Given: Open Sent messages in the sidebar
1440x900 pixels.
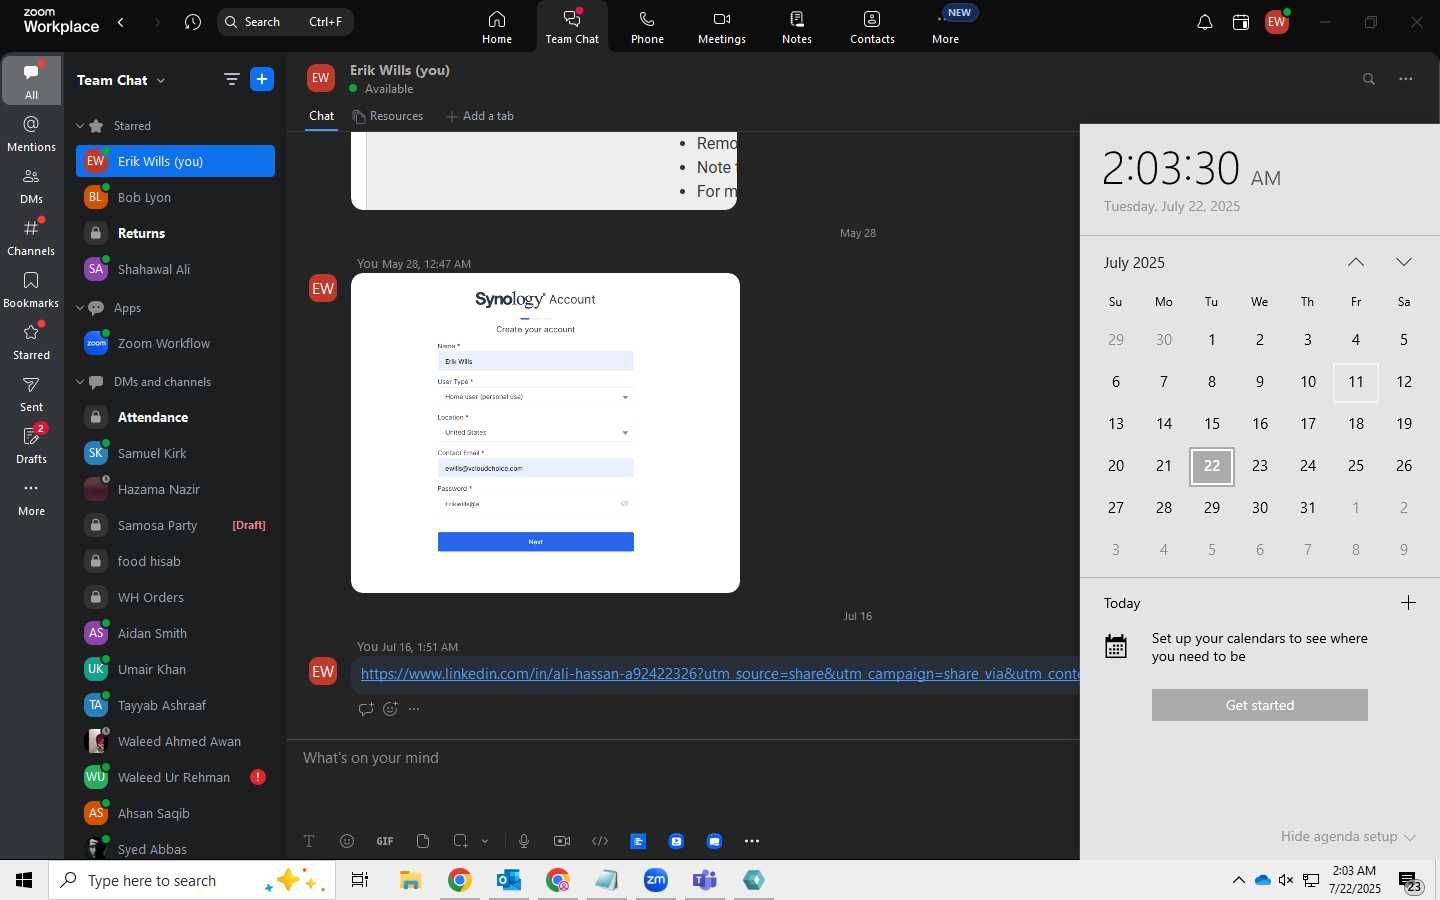Looking at the screenshot, I should (32, 393).
